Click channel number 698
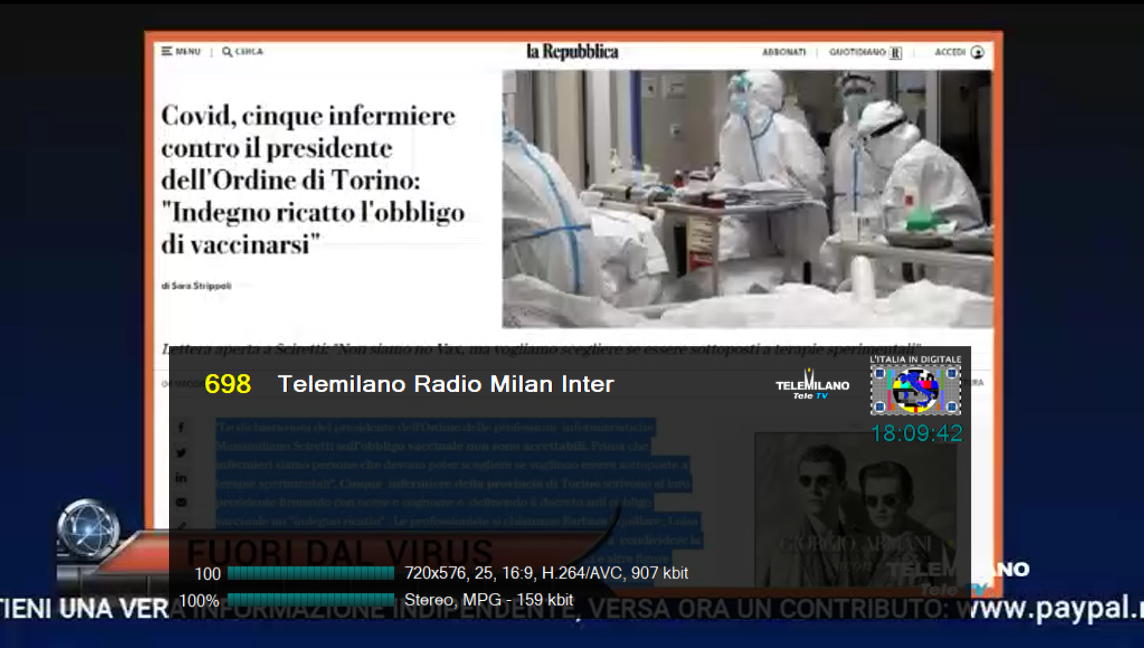The image size is (1144, 648). 228,384
